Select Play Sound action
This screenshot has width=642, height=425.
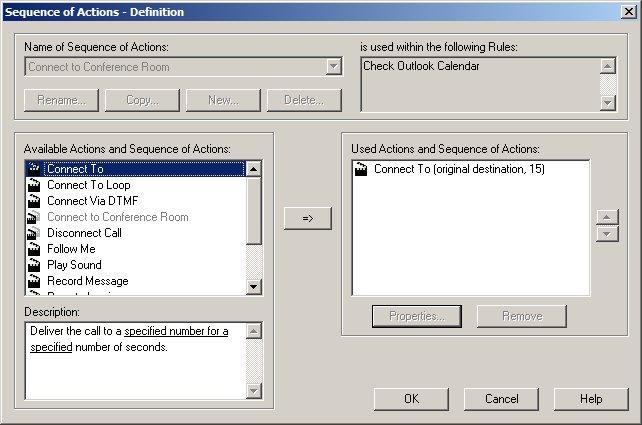(74, 265)
